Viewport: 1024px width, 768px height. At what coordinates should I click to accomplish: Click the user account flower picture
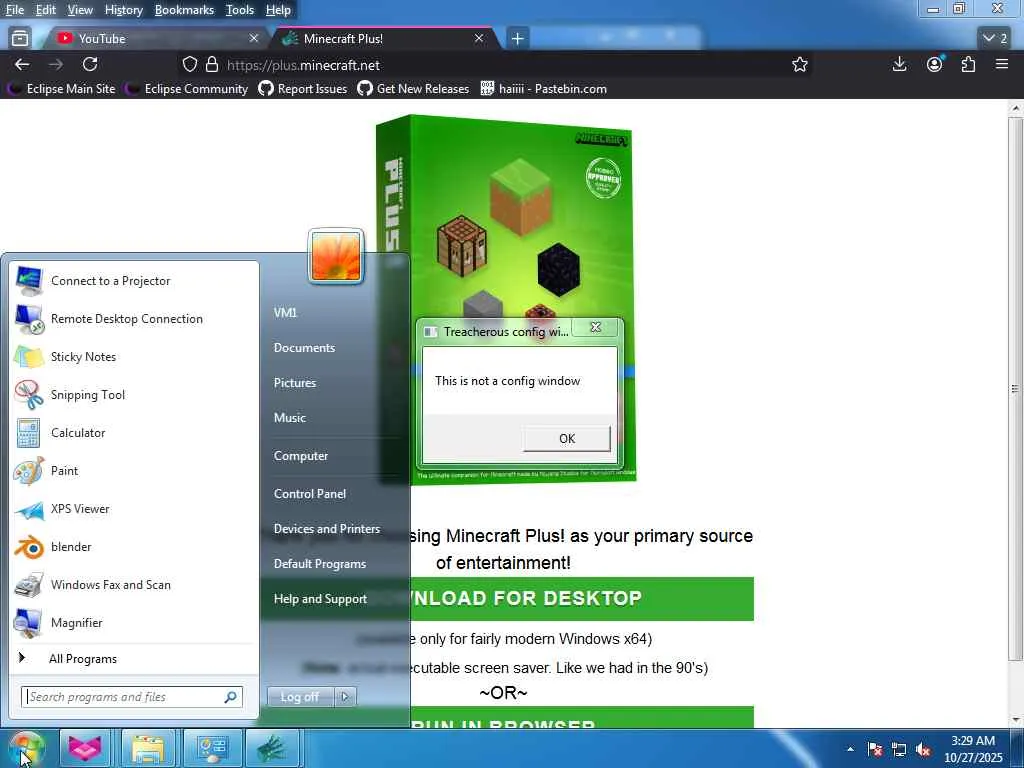(336, 257)
